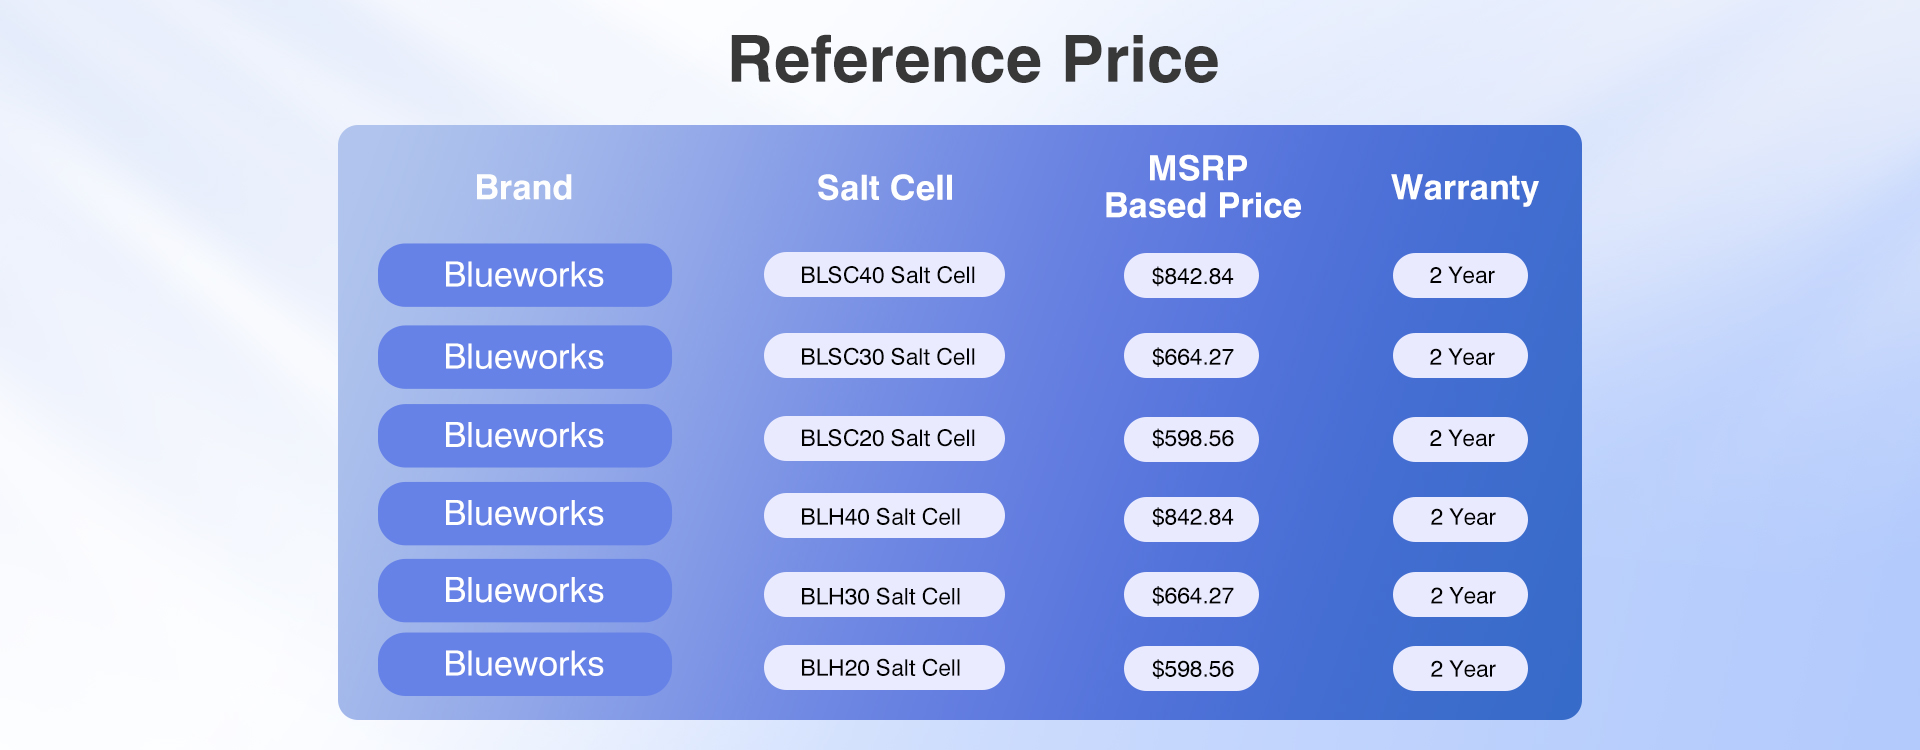Click the $598.56 price for BLSC20
Image resolution: width=1920 pixels, height=750 pixels.
click(x=1191, y=439)
